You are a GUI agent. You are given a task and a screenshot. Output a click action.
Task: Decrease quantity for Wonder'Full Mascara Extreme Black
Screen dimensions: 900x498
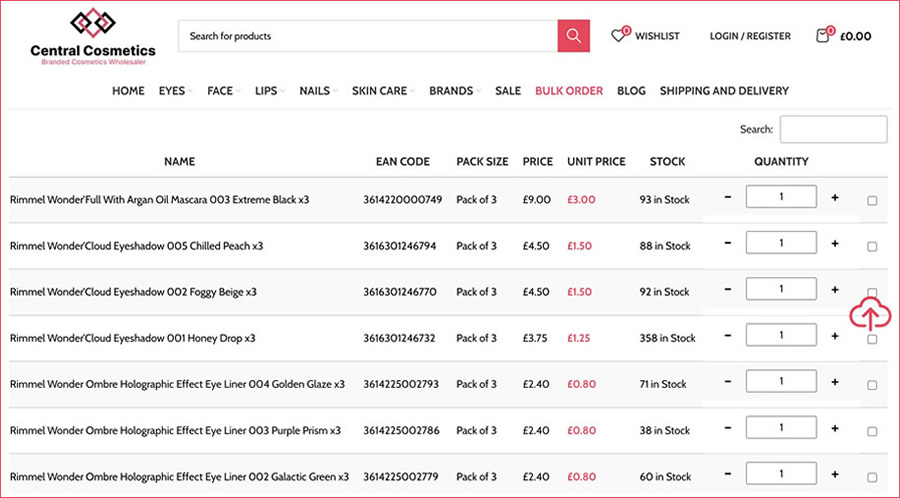tap(728, 197)
